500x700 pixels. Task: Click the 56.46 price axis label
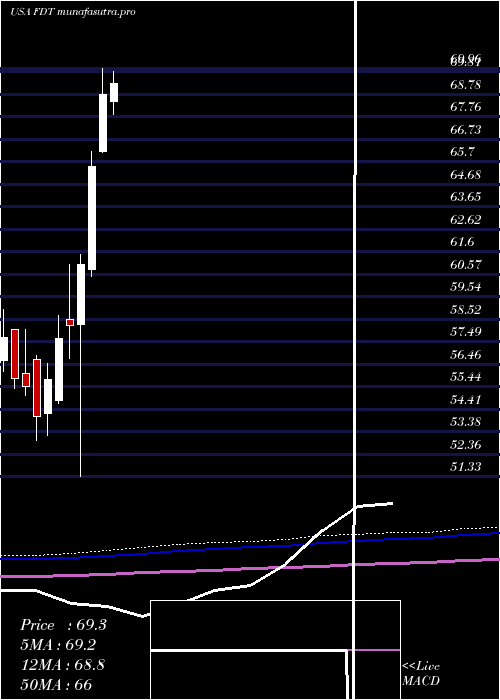pos(466,354)
